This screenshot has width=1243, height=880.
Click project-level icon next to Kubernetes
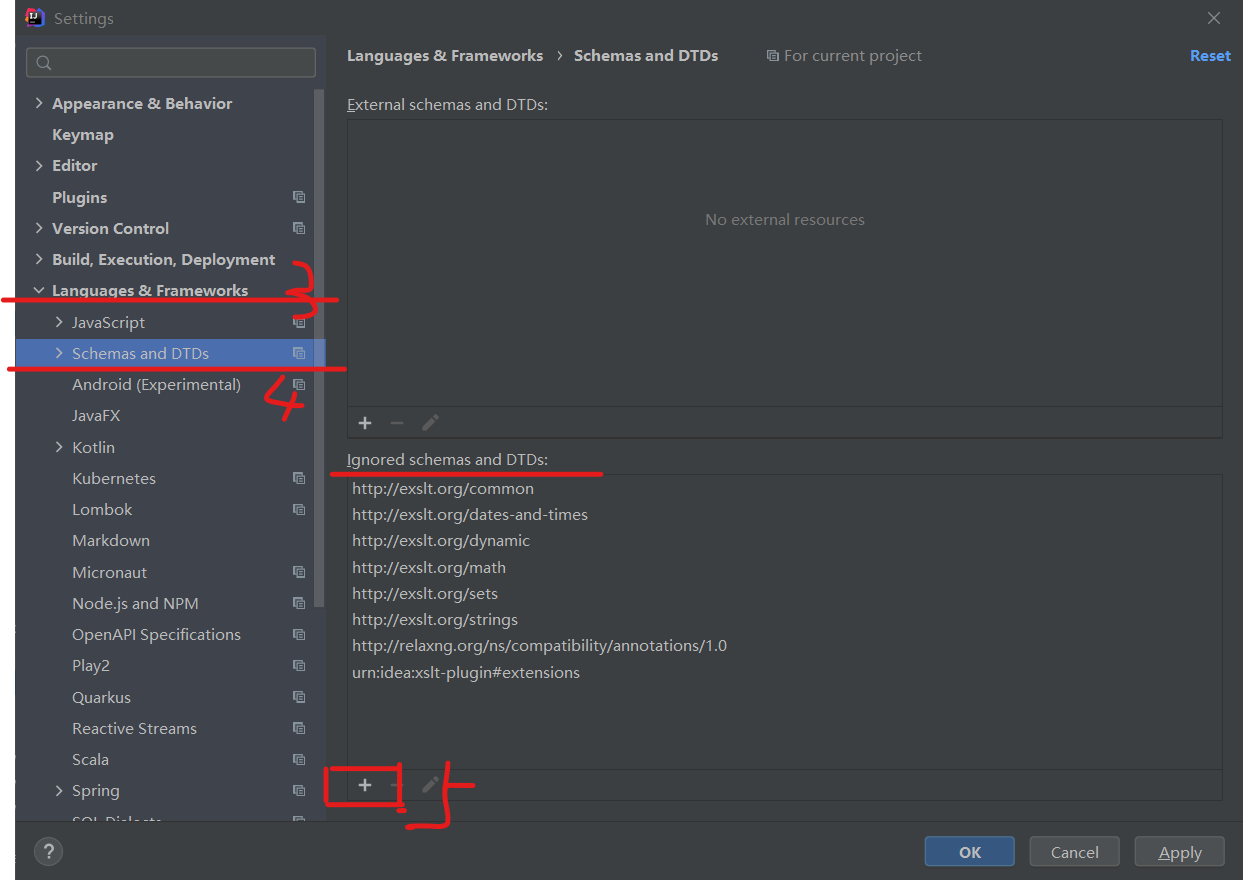tap(298, 478)
